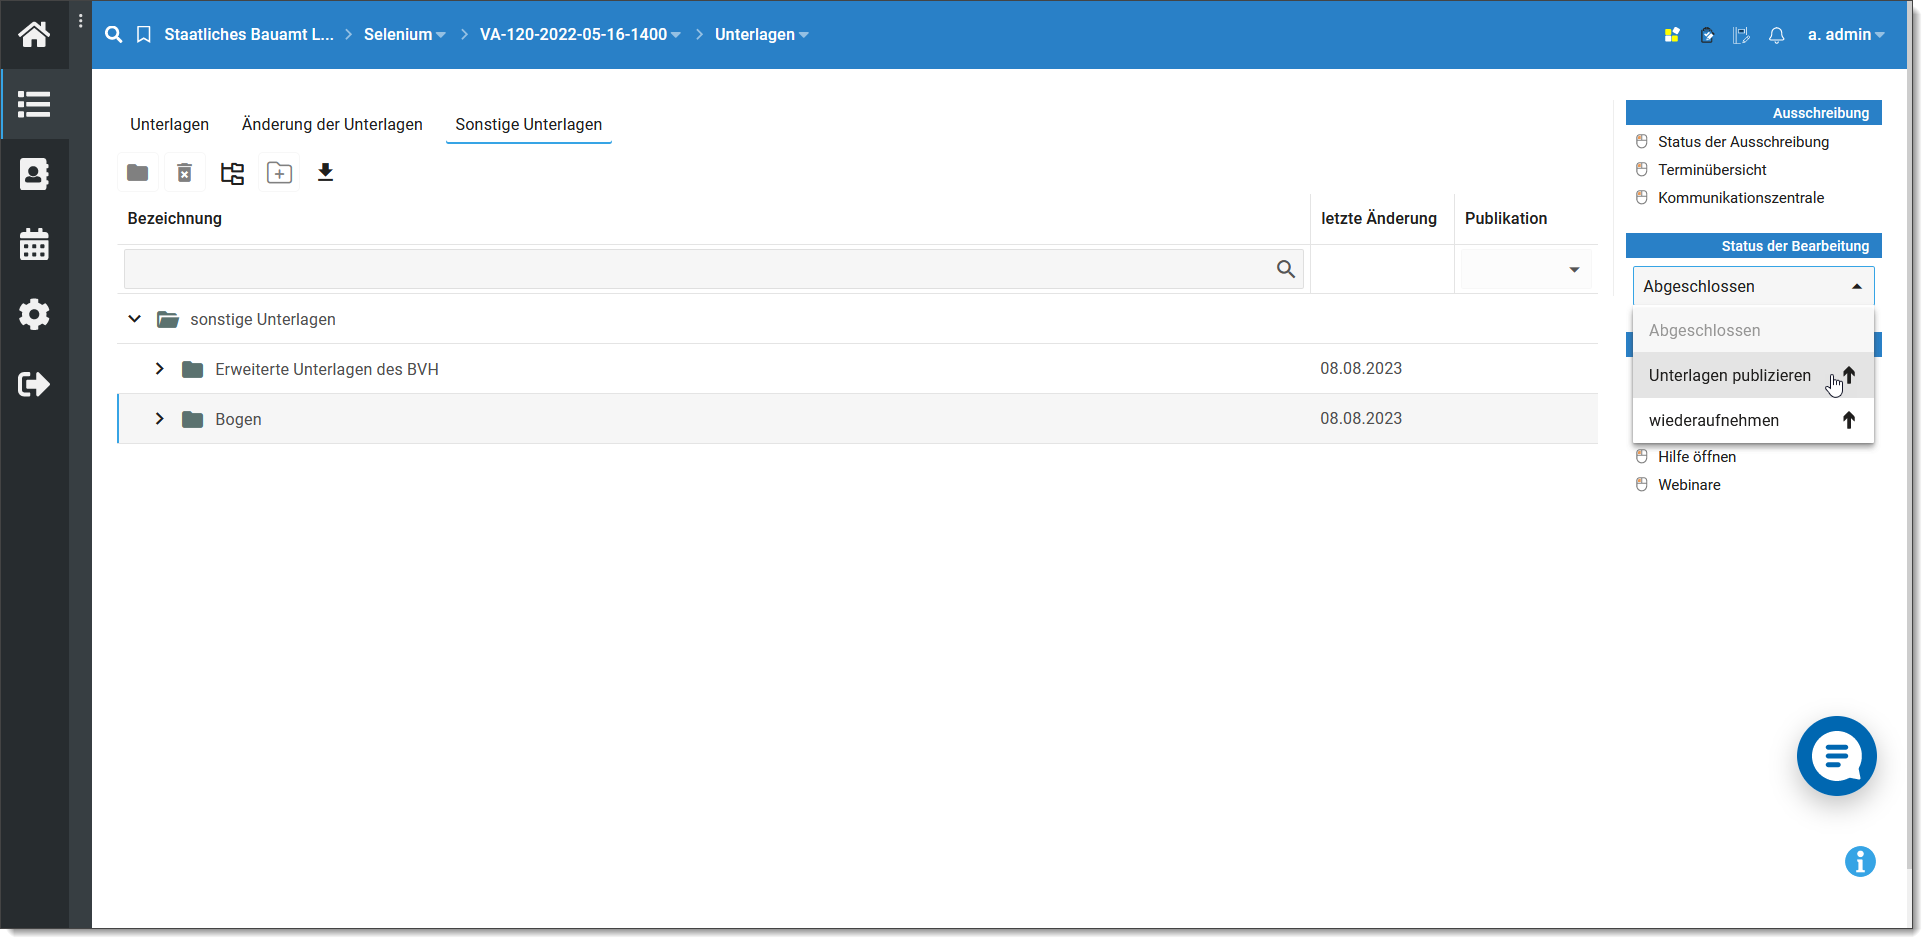1928x944 pixels.
Task: Open Status der Ausschreibung link
Action: click(x=1743, y=142)
